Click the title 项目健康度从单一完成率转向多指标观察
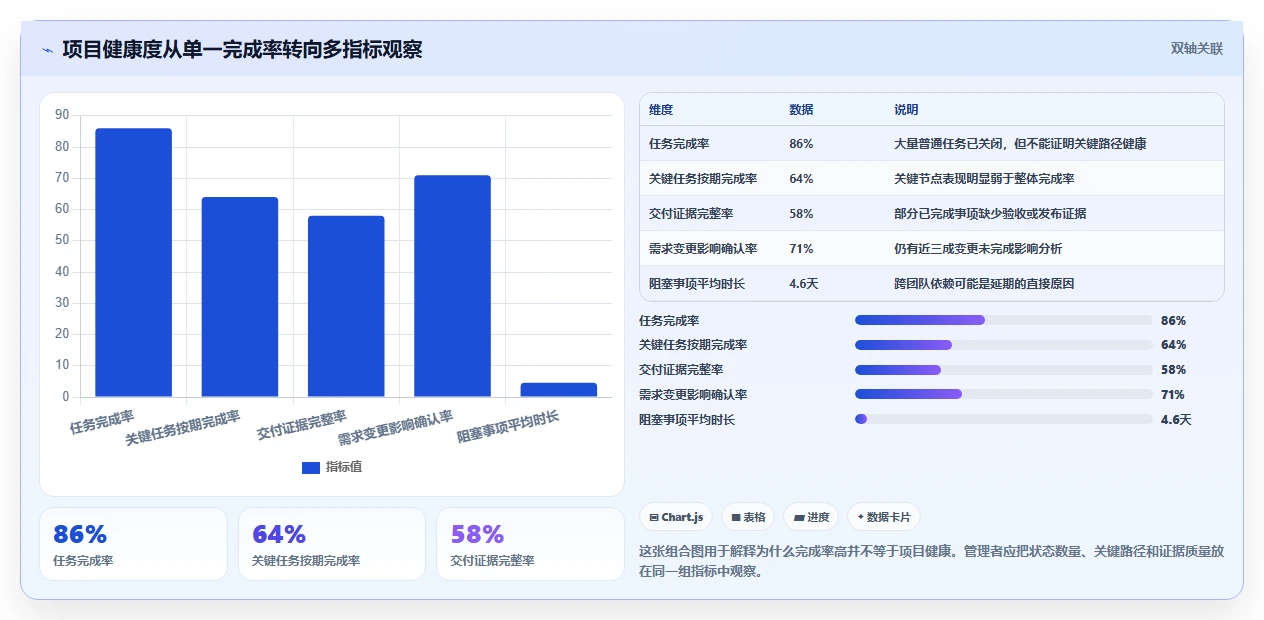Viewport: 1264px width, 620px height. tap(242, 49)
